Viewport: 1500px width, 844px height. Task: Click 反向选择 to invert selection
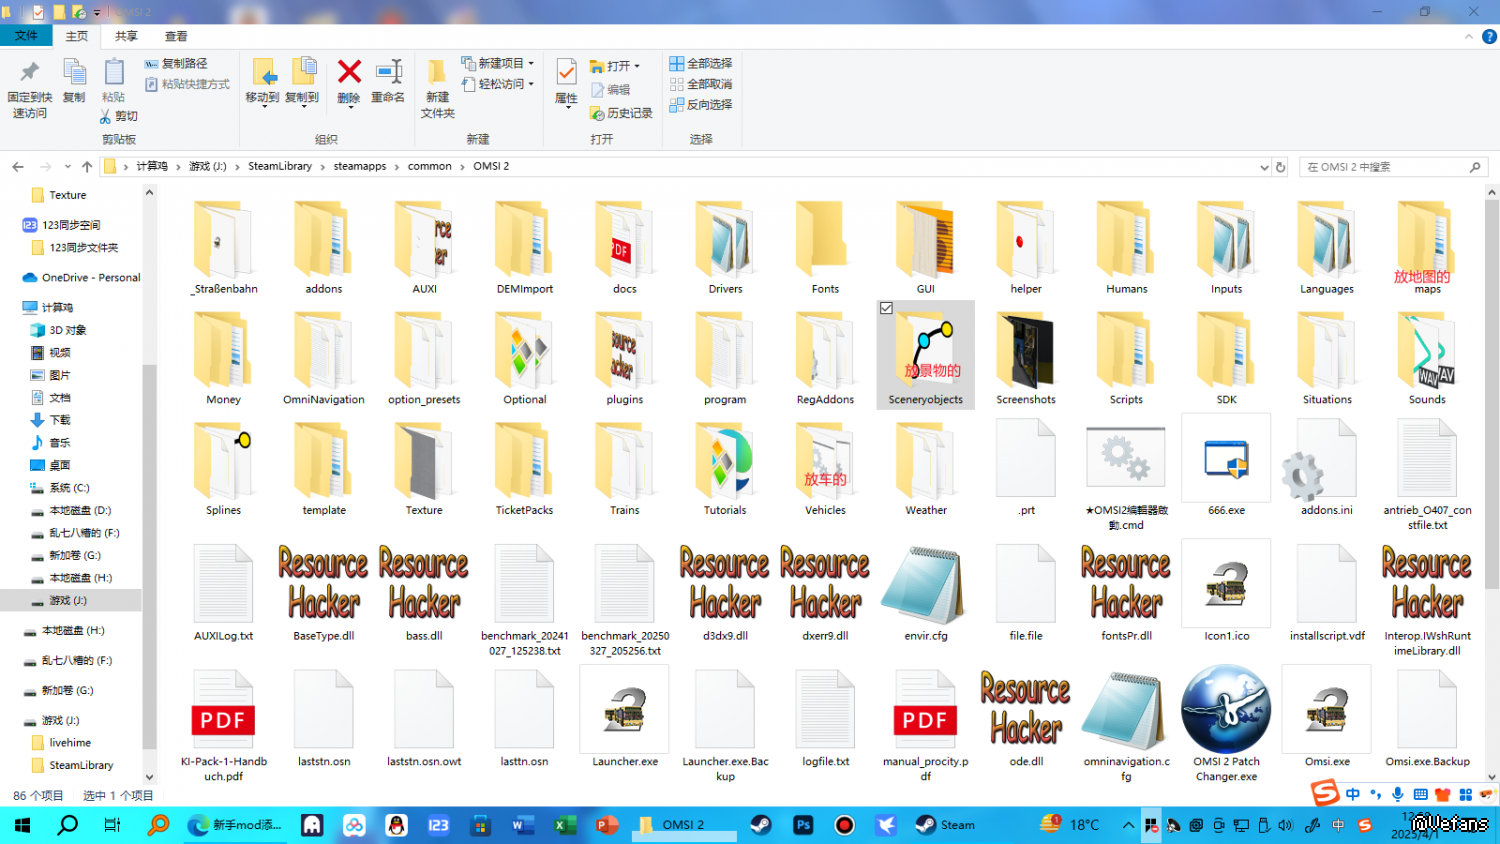click(x=701, y=104)
